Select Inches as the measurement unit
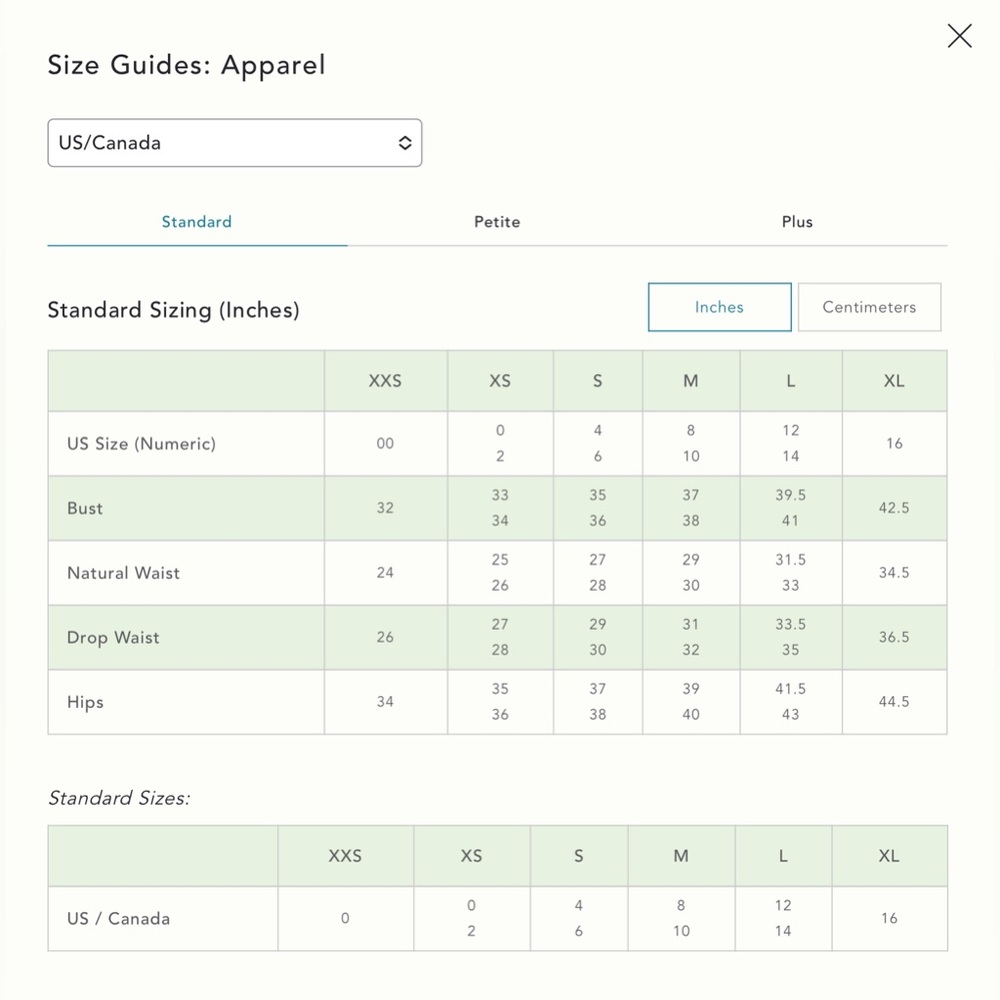This screenshot has width=1000, height=1000. point(719,307)
